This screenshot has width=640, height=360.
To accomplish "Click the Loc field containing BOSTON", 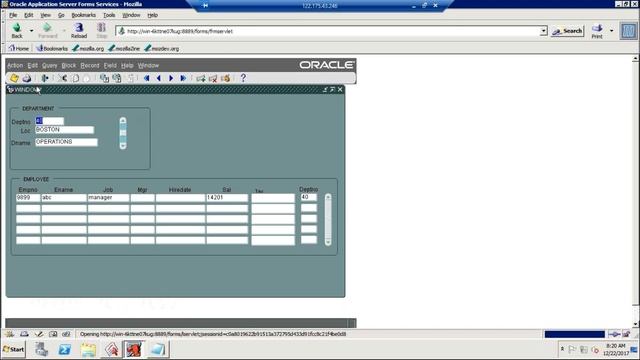I will (x=64, y=130).
